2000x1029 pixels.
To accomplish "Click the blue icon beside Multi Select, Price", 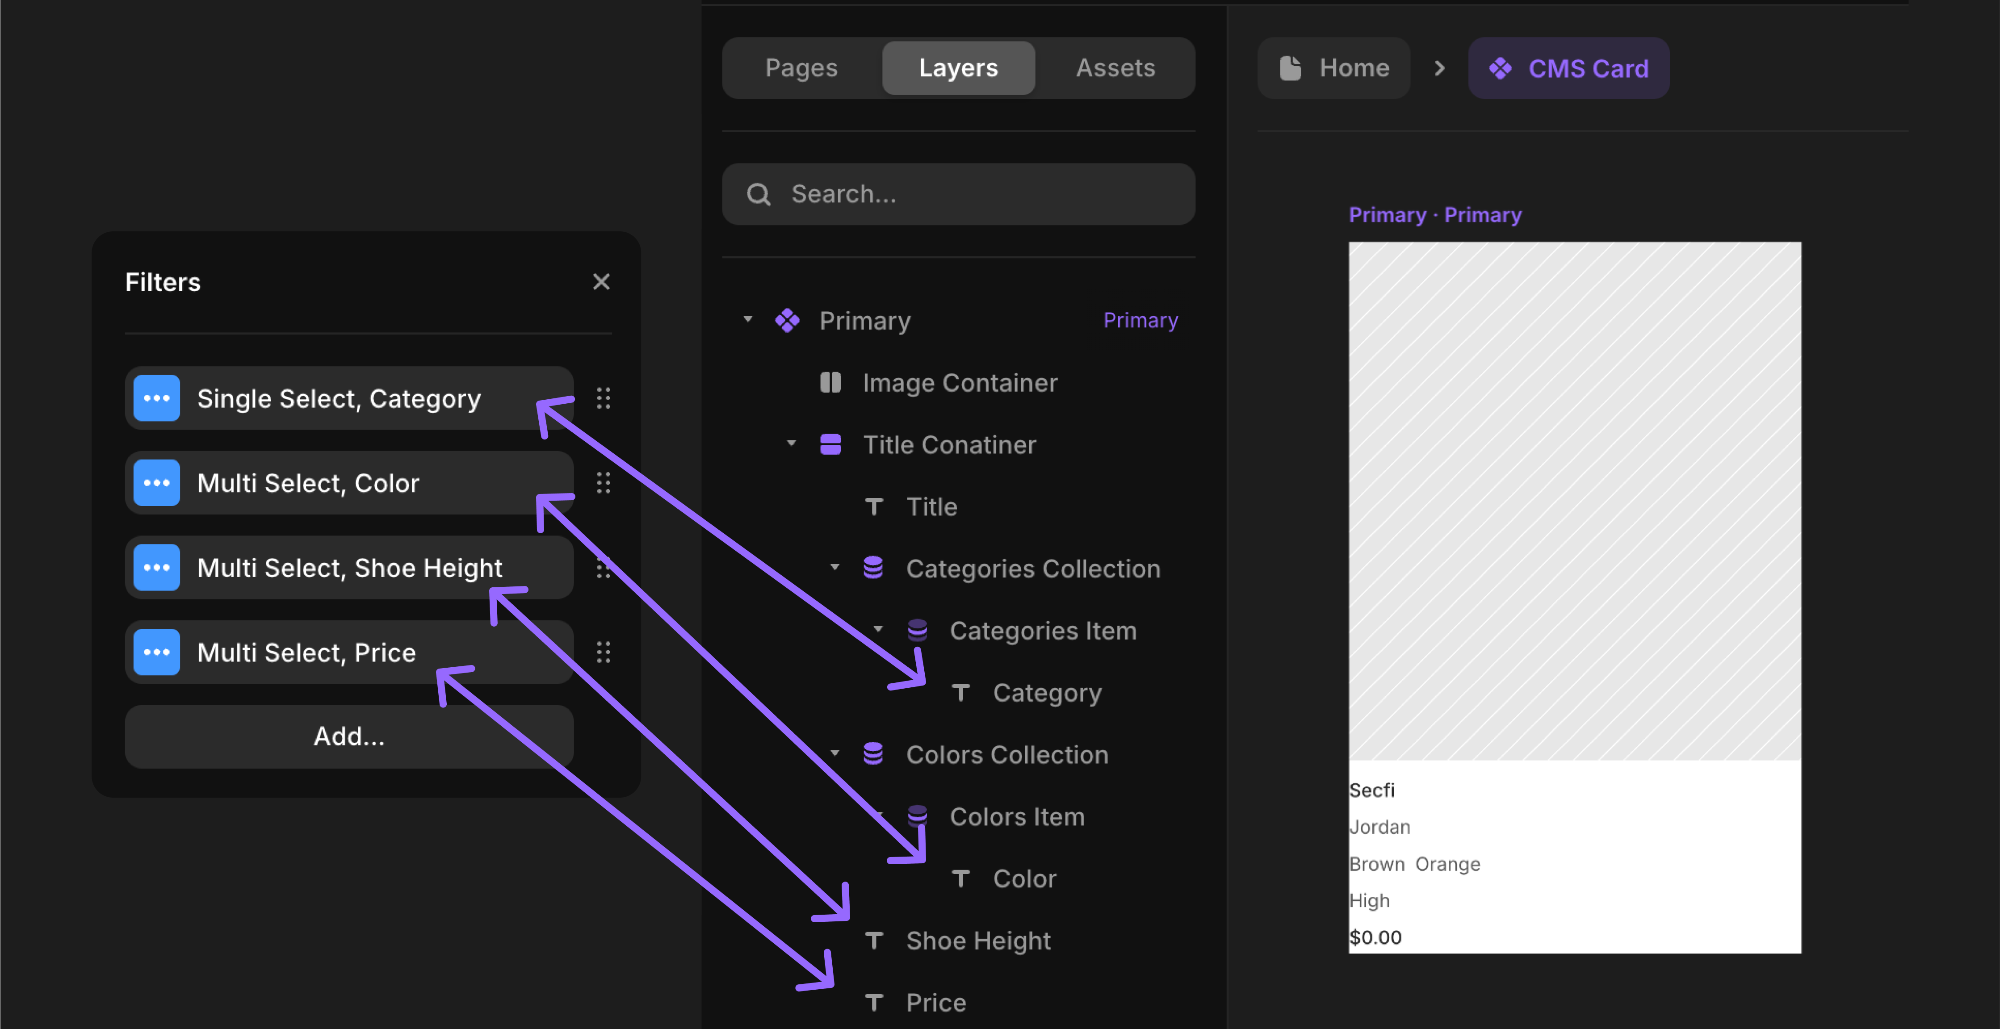I will [x=156, y=652].
